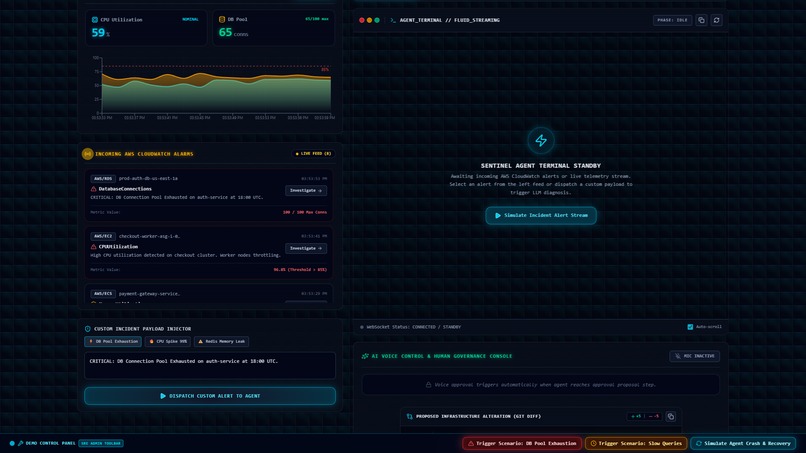Click the SRE ADMIN TOOLBAR badge
The width and height of the screenshot is (806, 453).
pyautogui.click(x=101, y=443)
